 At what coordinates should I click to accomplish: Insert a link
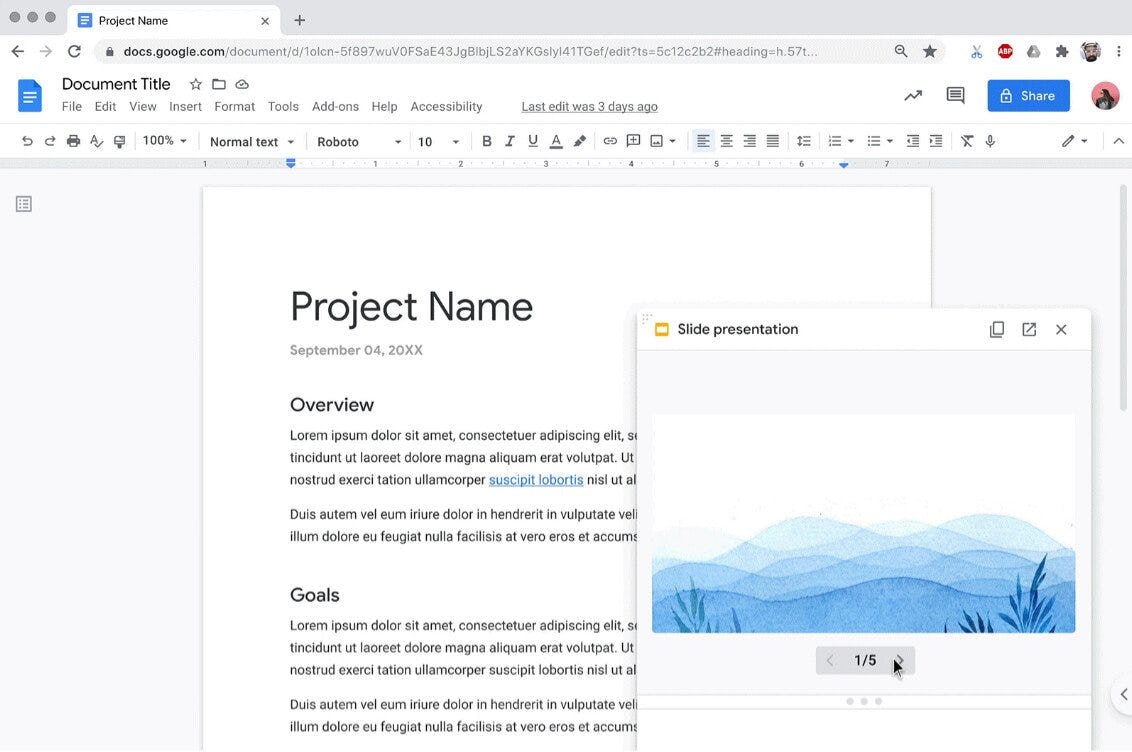click(x=610, y=141)
